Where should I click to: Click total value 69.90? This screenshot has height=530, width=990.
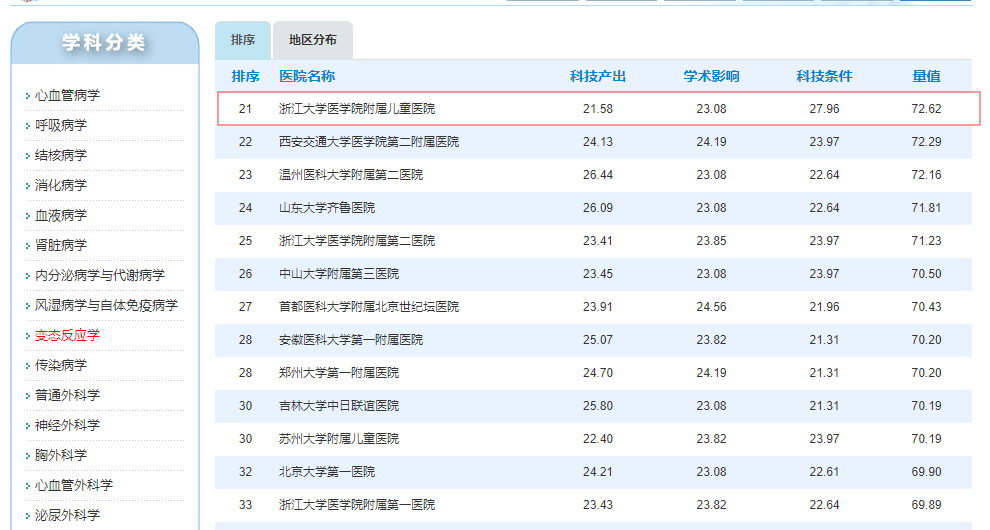point(926,472)
